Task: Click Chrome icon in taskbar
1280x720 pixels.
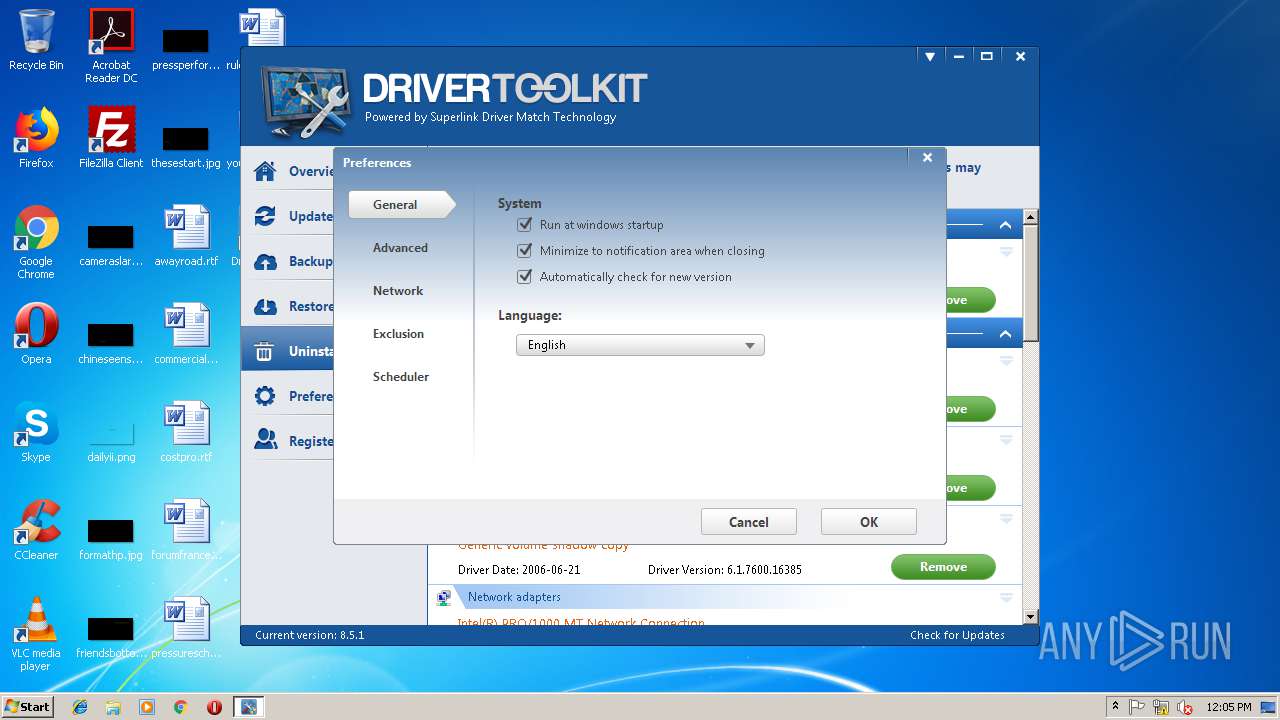Action: point(180,707)
